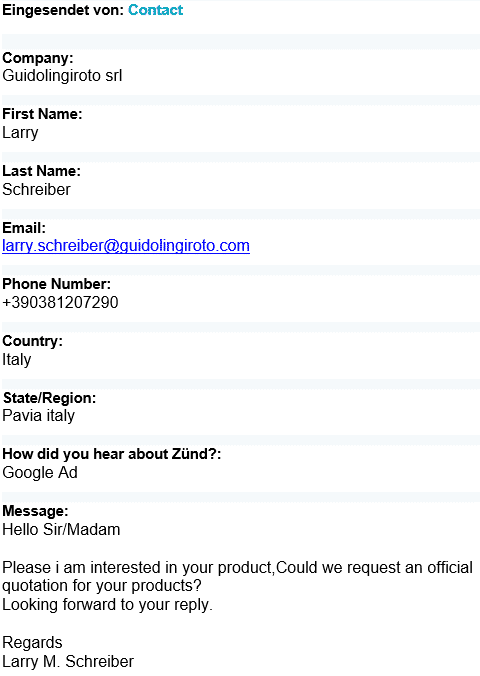Click the Larry M. Schreiber signature line
This screenshot has height=676, width=480.
pos(68,661)
